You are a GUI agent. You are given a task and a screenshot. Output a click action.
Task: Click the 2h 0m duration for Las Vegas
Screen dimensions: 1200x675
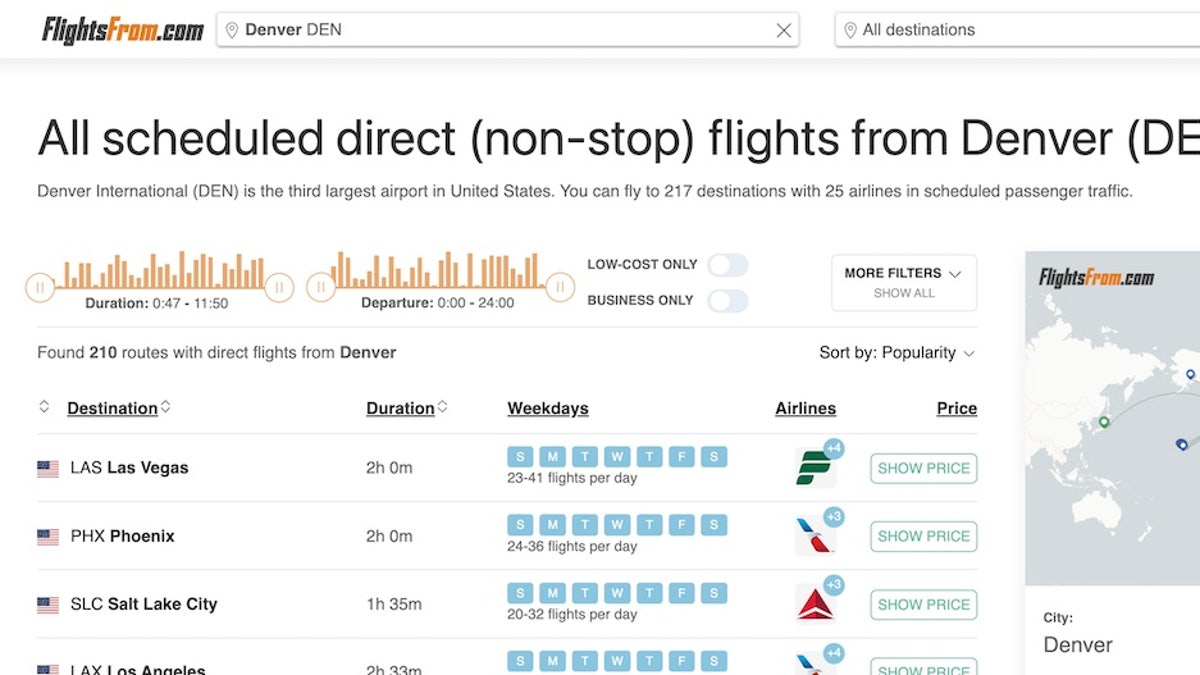389,468
